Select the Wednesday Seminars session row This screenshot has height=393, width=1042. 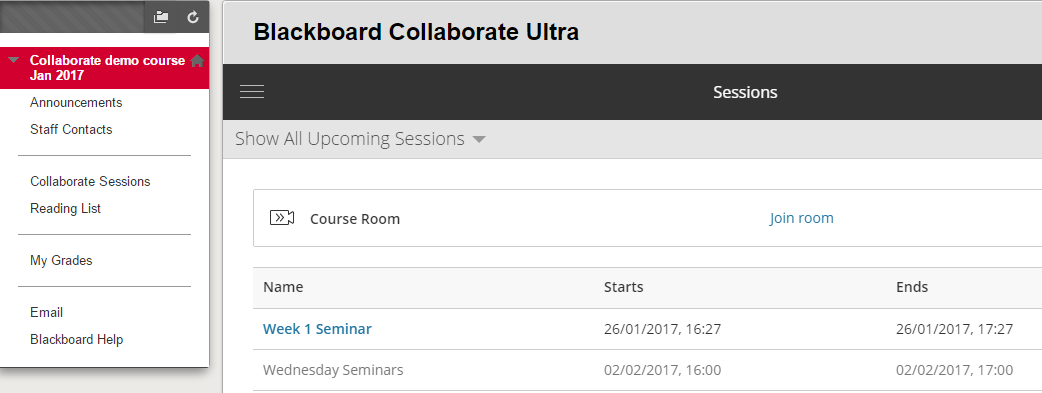tap(647, 370)
